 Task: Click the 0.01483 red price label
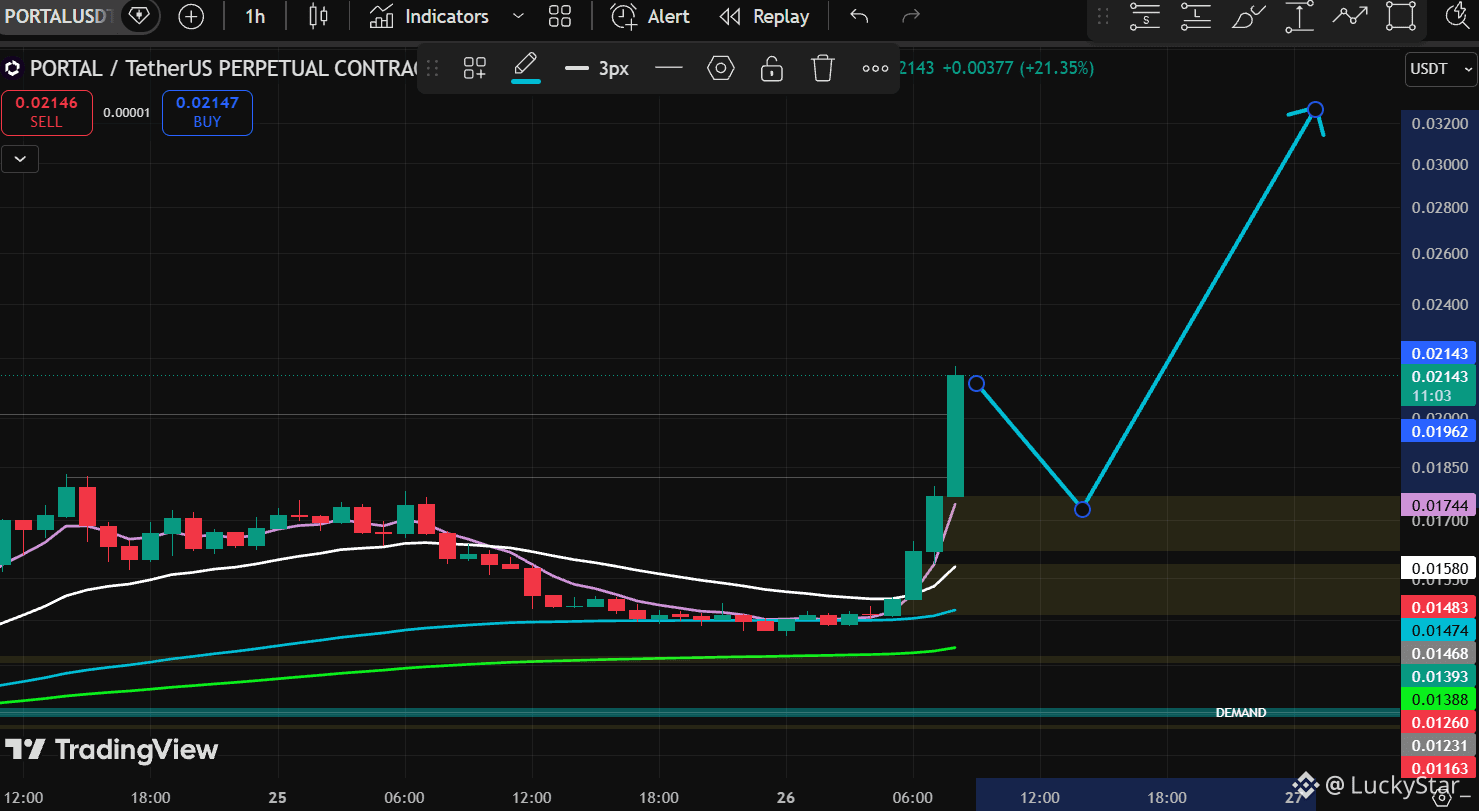point(1439,607)
